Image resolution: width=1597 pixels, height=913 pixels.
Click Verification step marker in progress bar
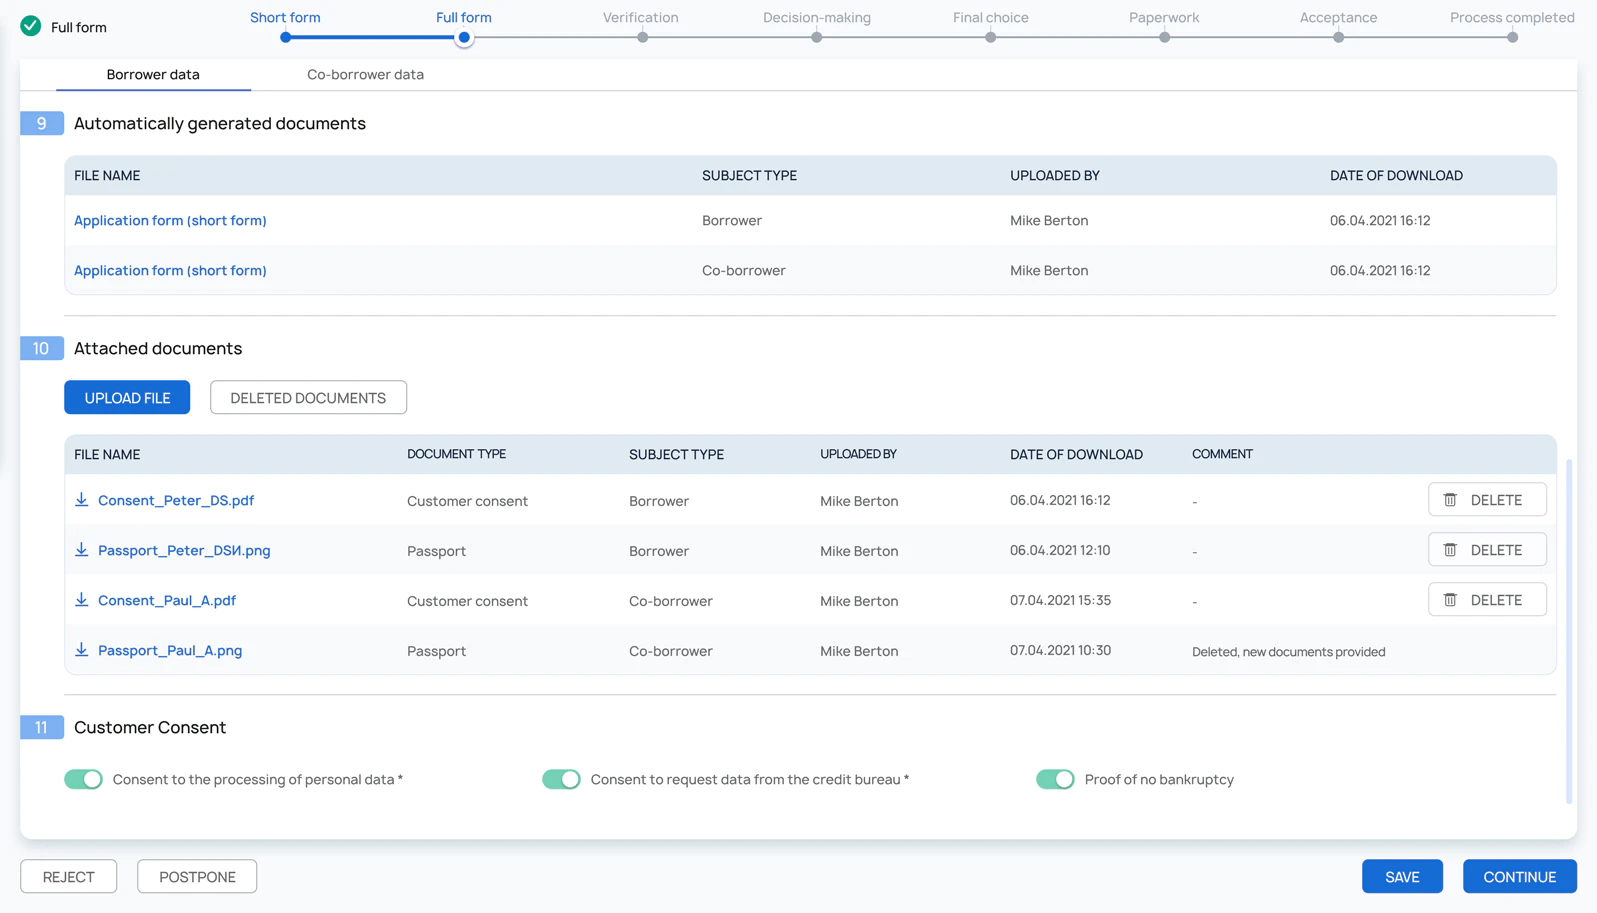(x=642, y=37)
